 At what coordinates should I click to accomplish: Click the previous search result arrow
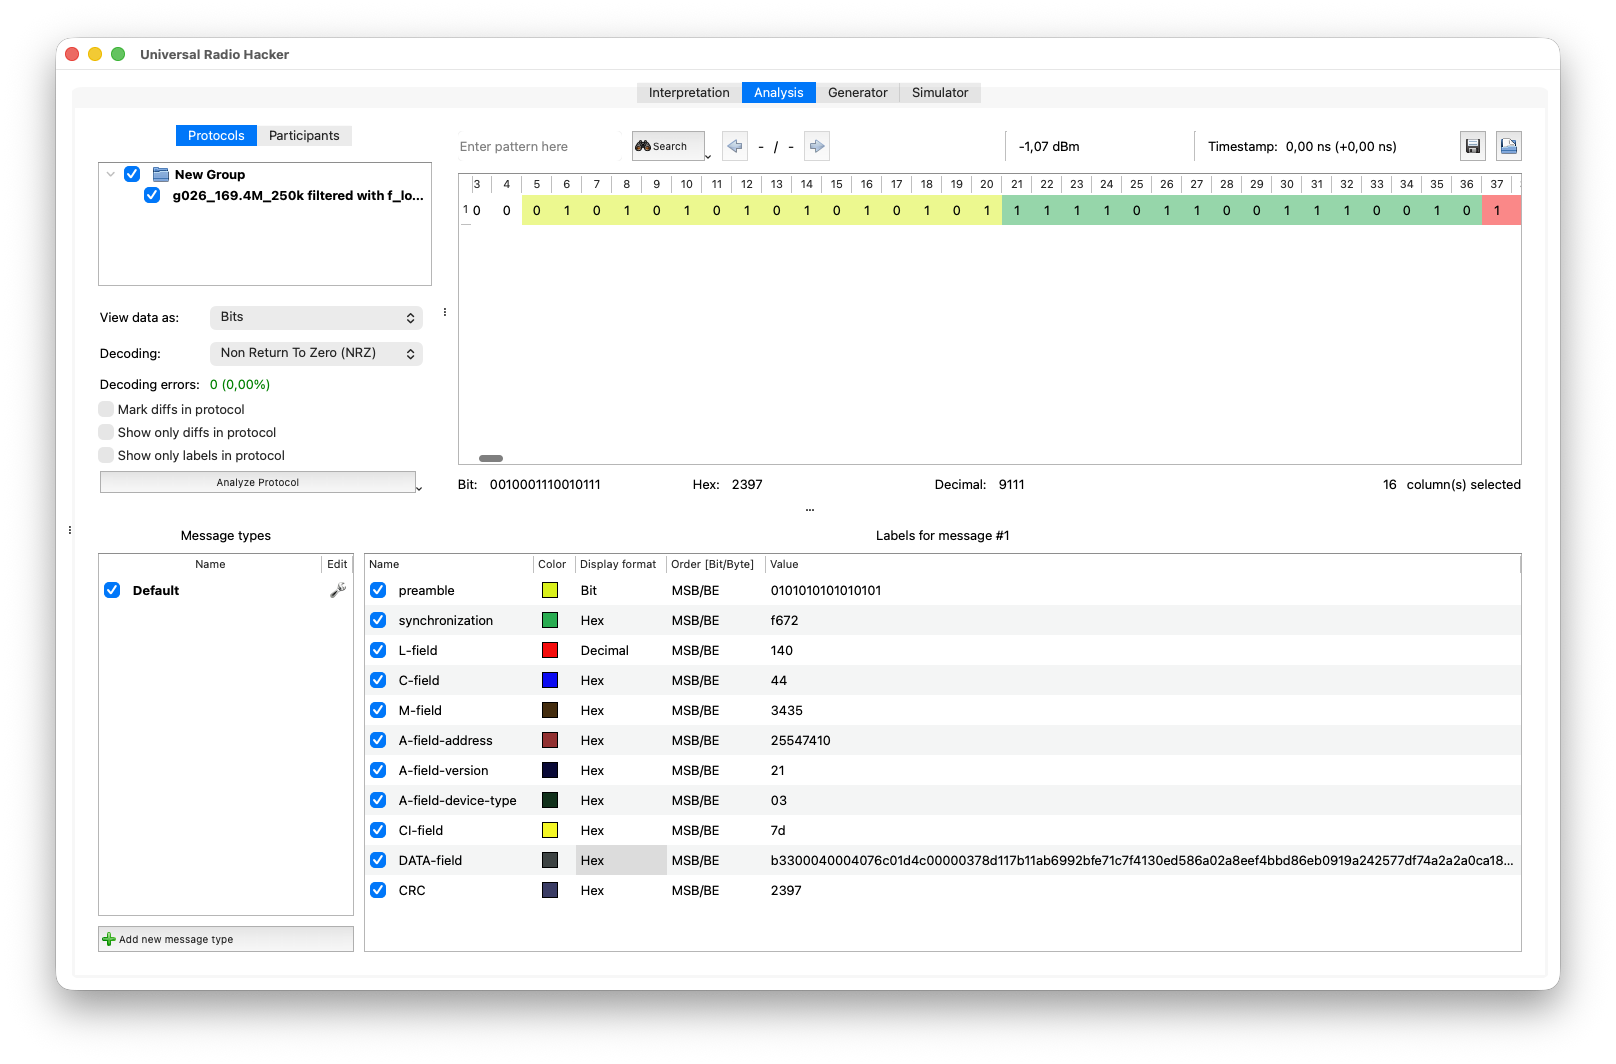click(735, 146)
